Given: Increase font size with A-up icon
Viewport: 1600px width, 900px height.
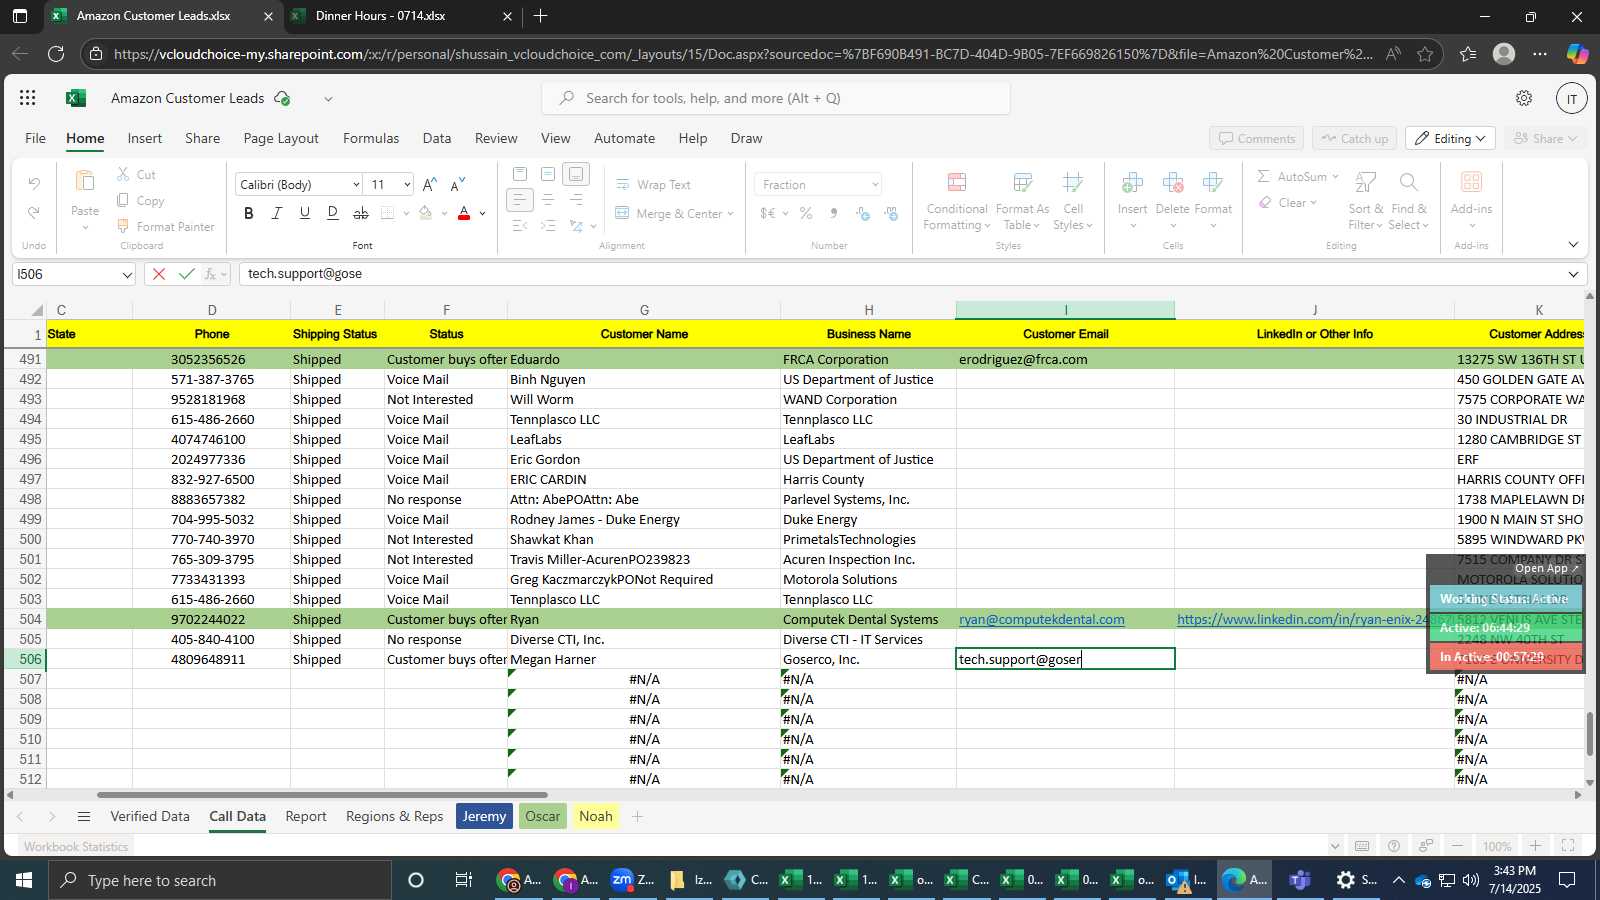Looking at the screenshot, I should point(429,185).
